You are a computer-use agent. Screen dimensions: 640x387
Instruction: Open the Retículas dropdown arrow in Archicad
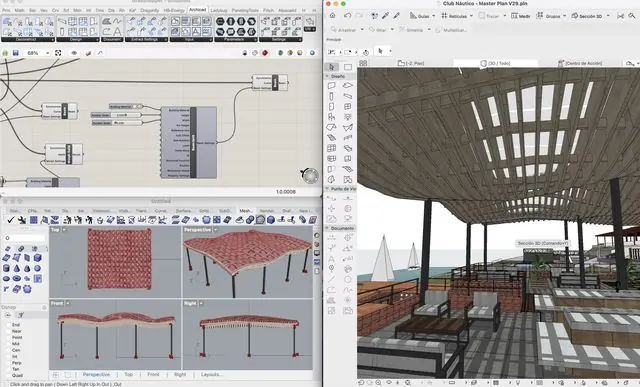pos(471,16)
